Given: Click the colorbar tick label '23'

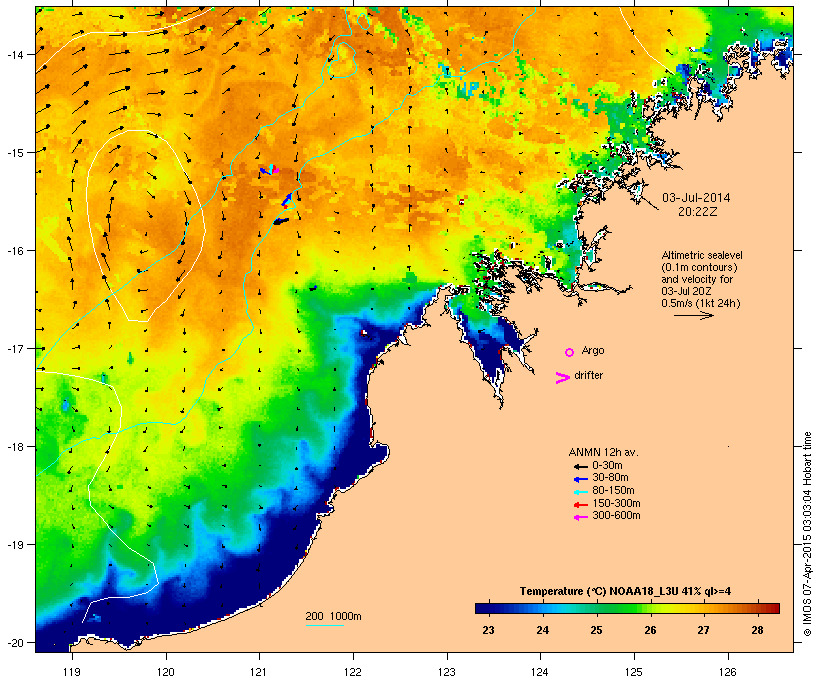Looking at the screenshot, I should 488,630.
